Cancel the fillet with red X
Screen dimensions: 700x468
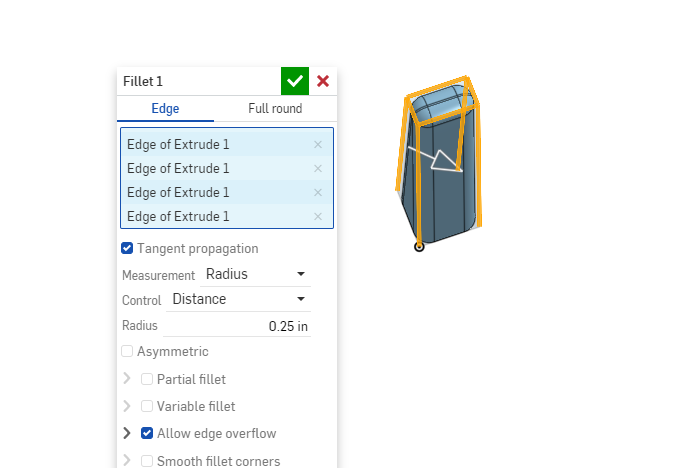(323, 81)
